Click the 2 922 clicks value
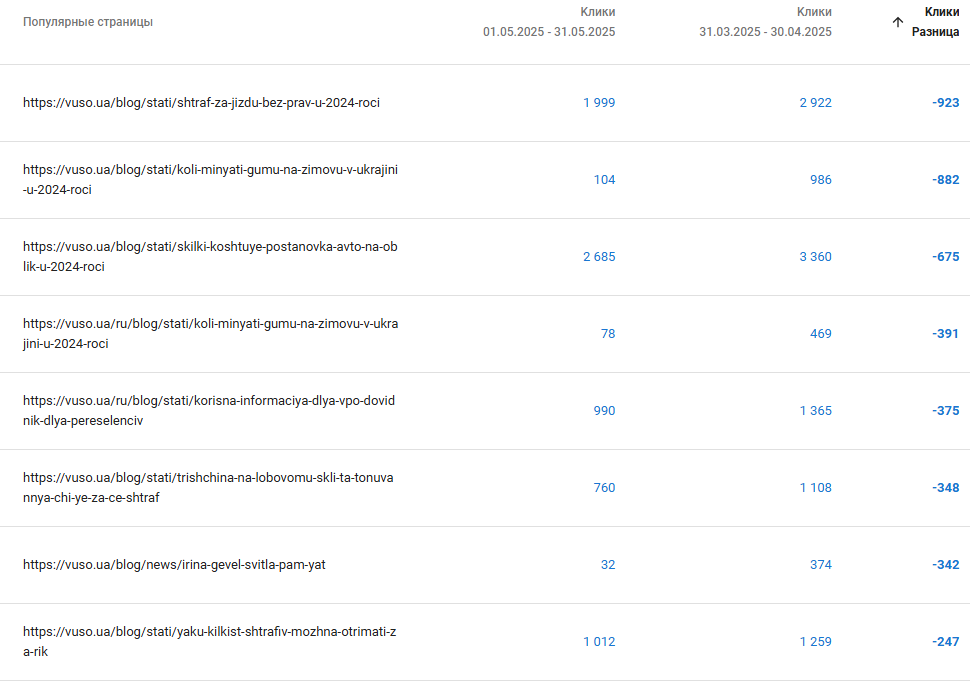Viewport: 970px width, 684px height. 815,103
